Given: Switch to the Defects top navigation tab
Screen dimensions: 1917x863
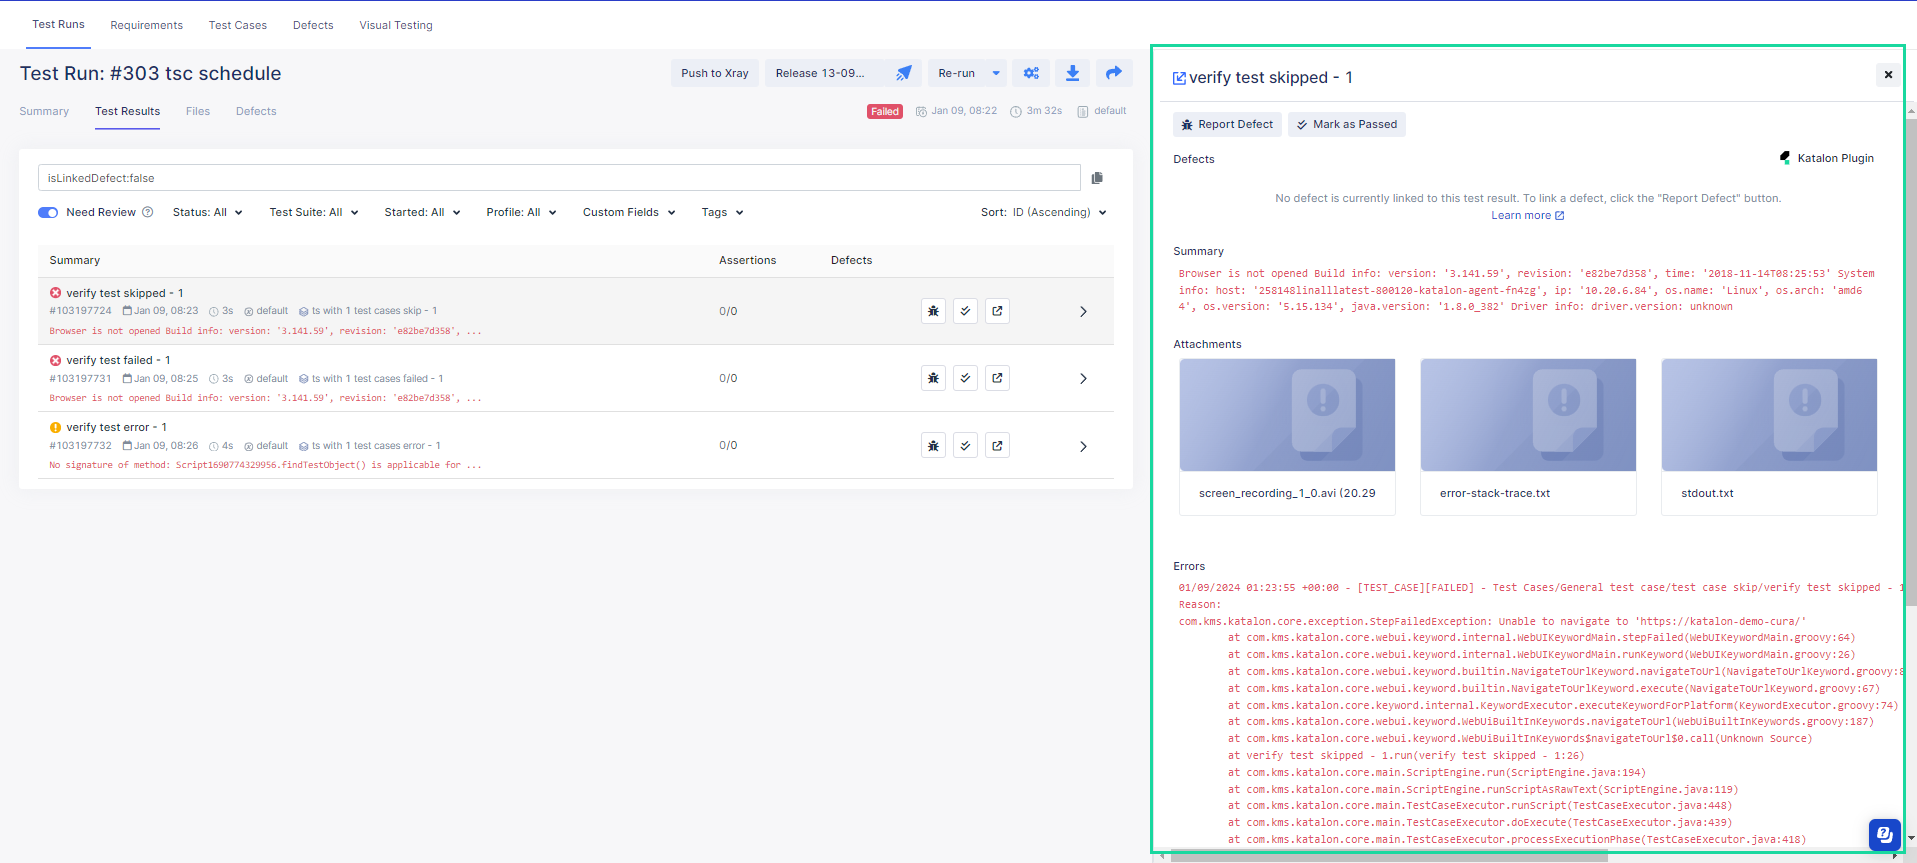Looking at the screenshot, I should pyautogui.click(x=313, y=25).
